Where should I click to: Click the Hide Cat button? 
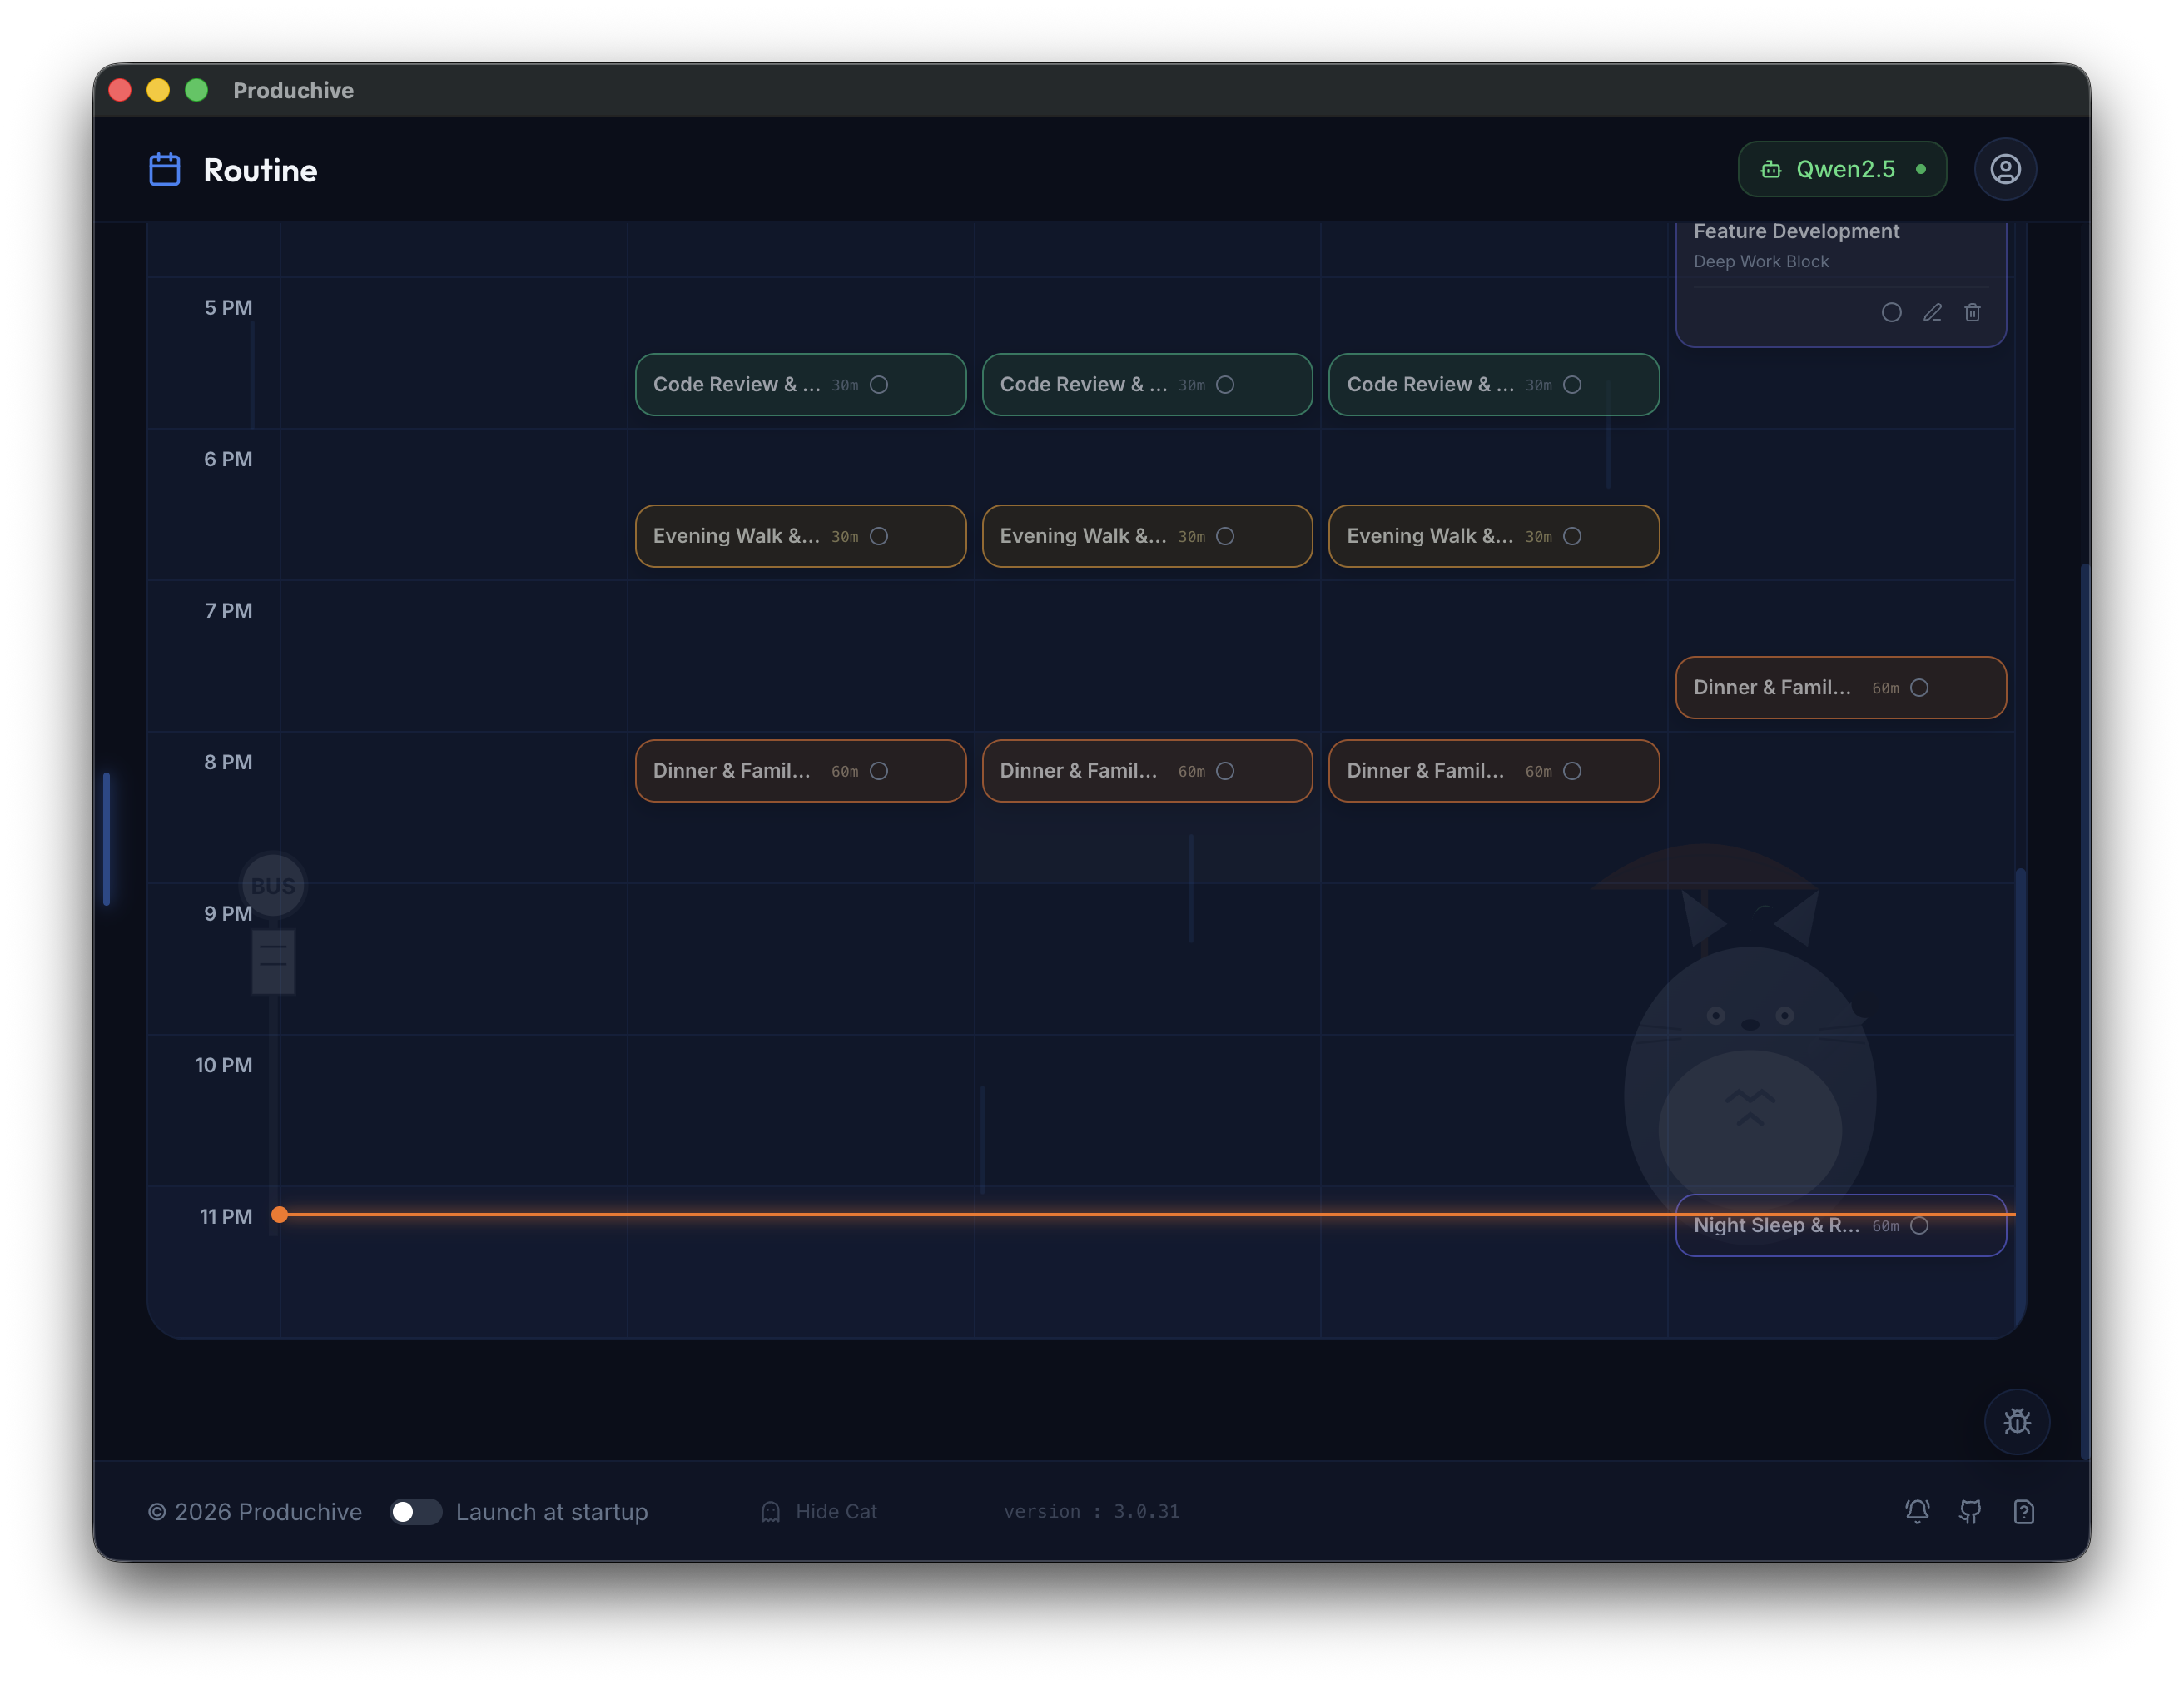tap(818, 1510)
